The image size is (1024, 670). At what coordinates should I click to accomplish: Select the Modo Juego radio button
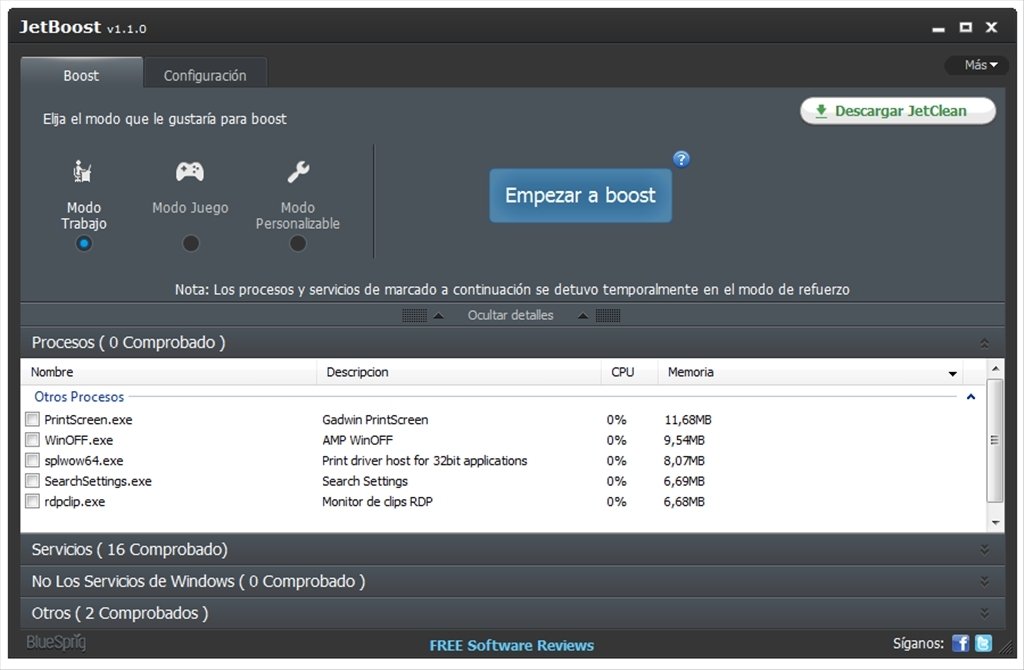[191, 243]
